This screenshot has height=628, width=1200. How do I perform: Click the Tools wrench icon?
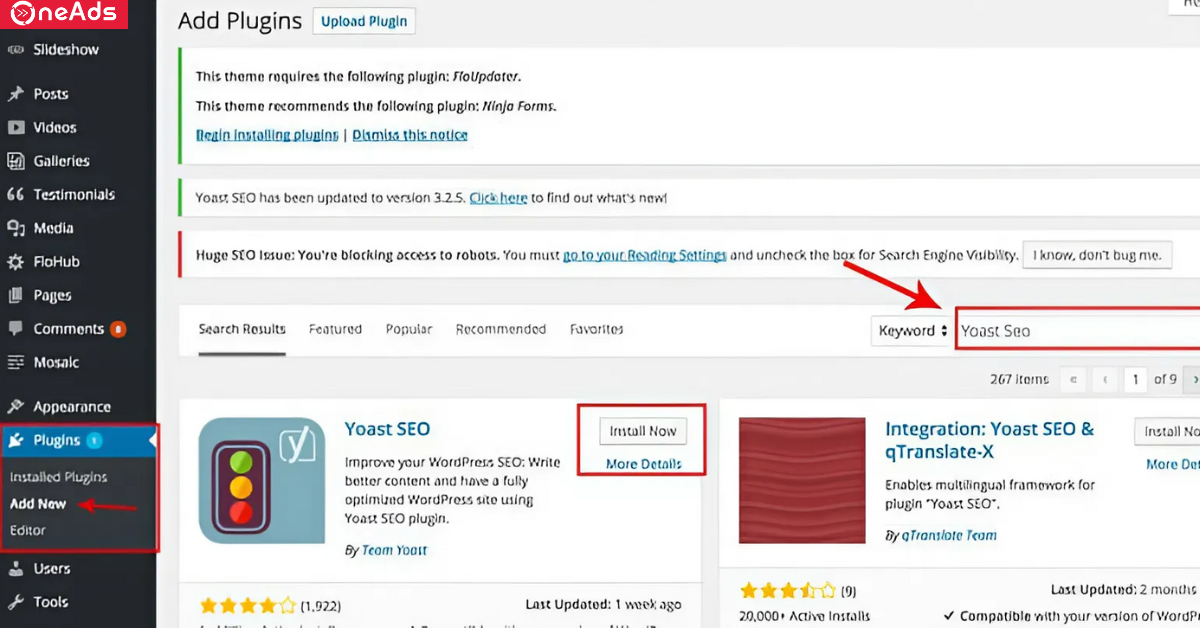click(x=15, y=602)
